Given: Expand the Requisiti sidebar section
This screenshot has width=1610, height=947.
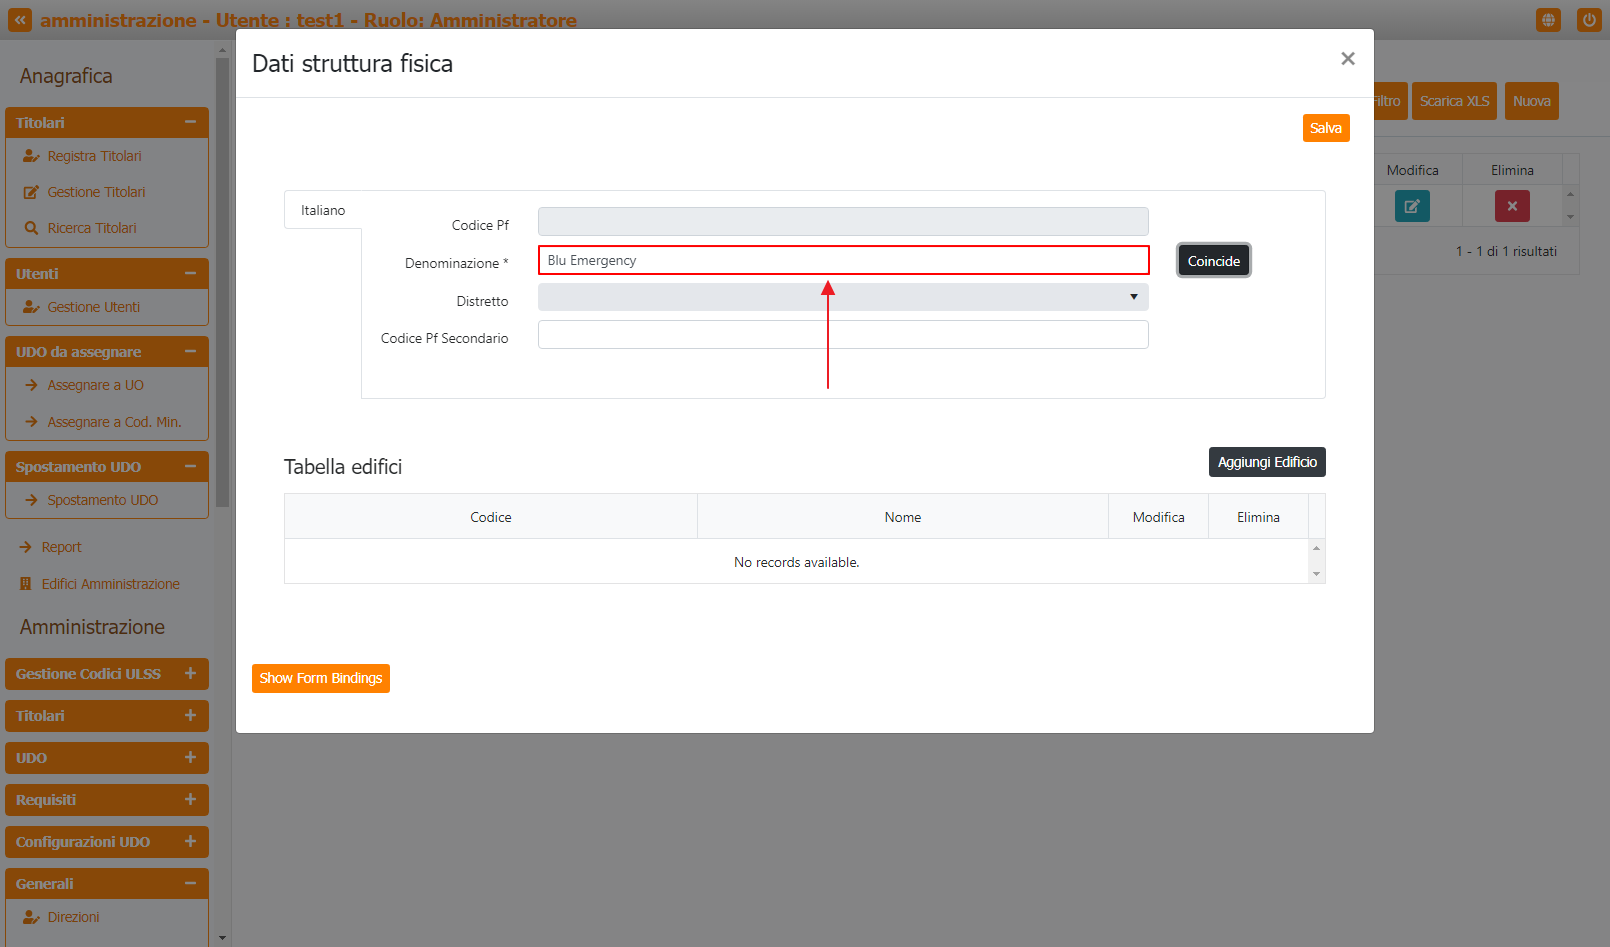Looking at the screenshot, I should coord(190,800).
